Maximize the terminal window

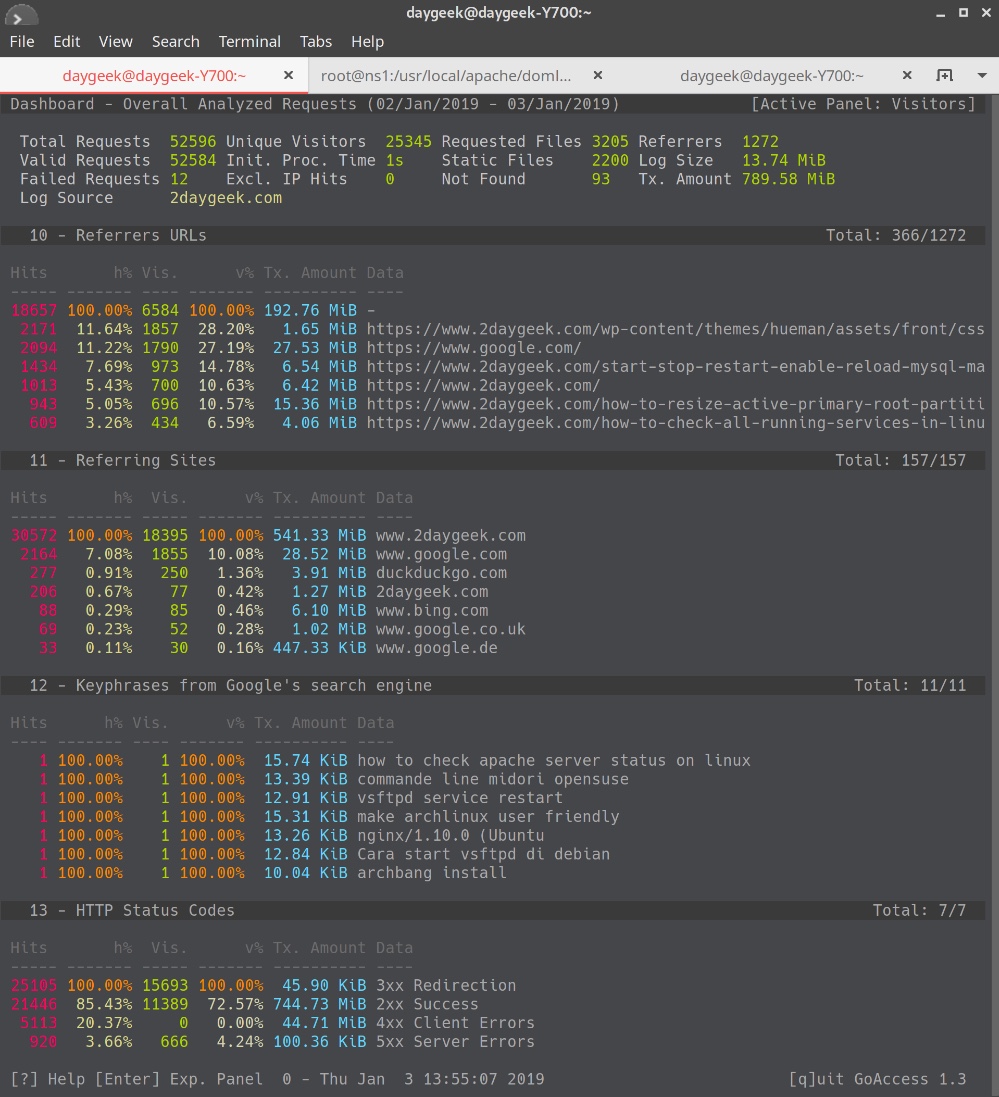963,13
